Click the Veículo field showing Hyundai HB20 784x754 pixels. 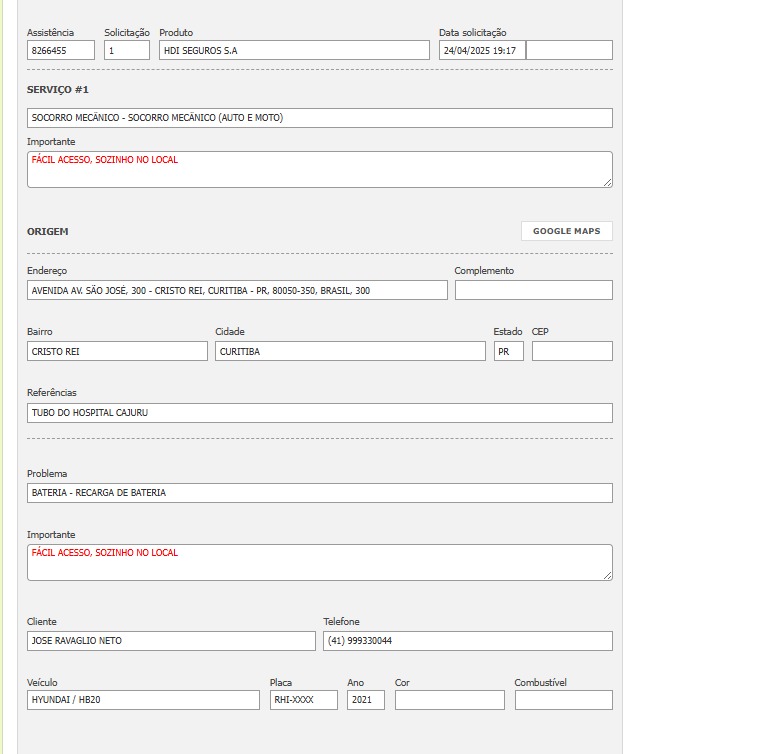[143, 700]
